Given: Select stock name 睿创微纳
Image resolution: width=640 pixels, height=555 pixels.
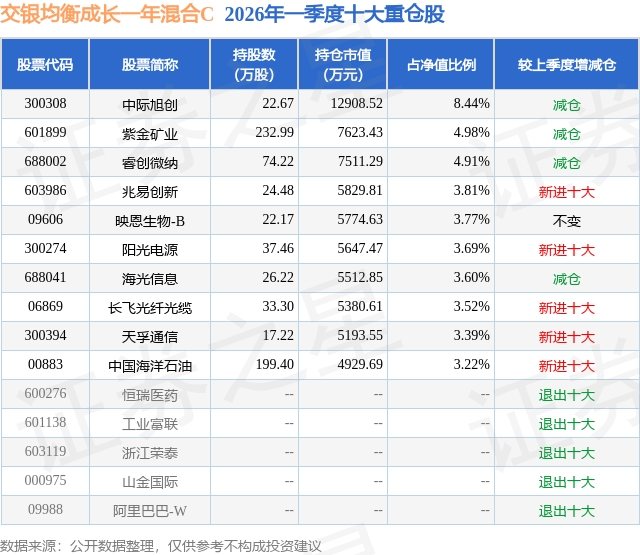Looking at the screenshot, I should (150, 163).
